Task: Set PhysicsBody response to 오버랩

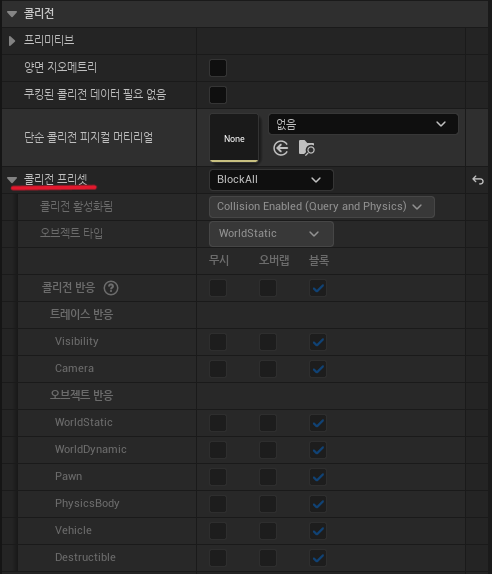Action: [268, 504]
